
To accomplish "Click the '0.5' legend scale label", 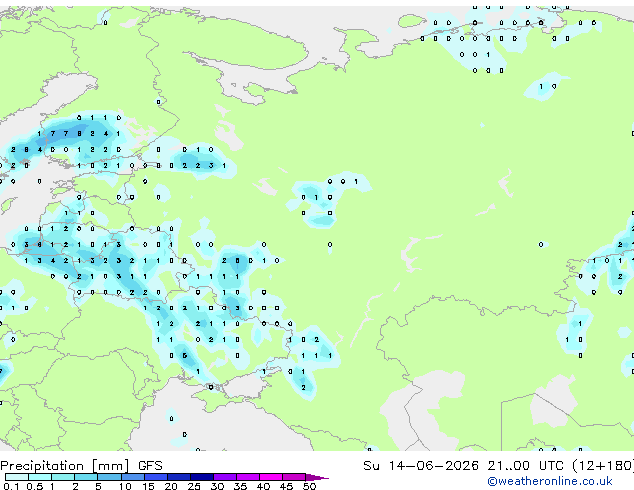I will point(35,486).
